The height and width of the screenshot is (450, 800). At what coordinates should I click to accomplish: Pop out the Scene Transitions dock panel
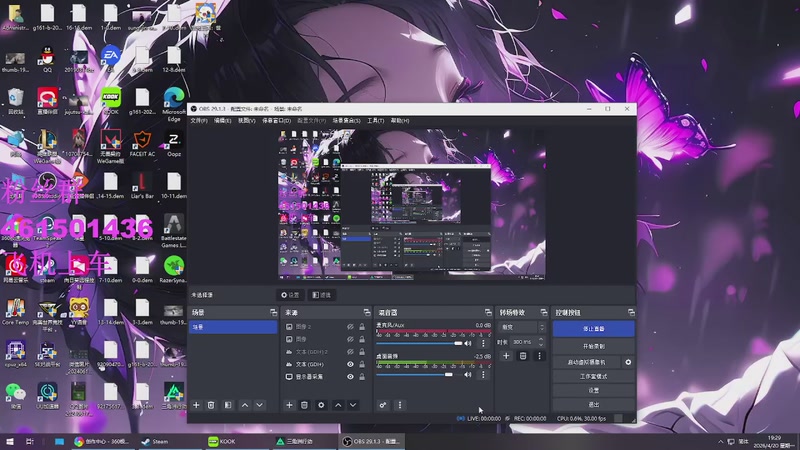coord(543,312)
